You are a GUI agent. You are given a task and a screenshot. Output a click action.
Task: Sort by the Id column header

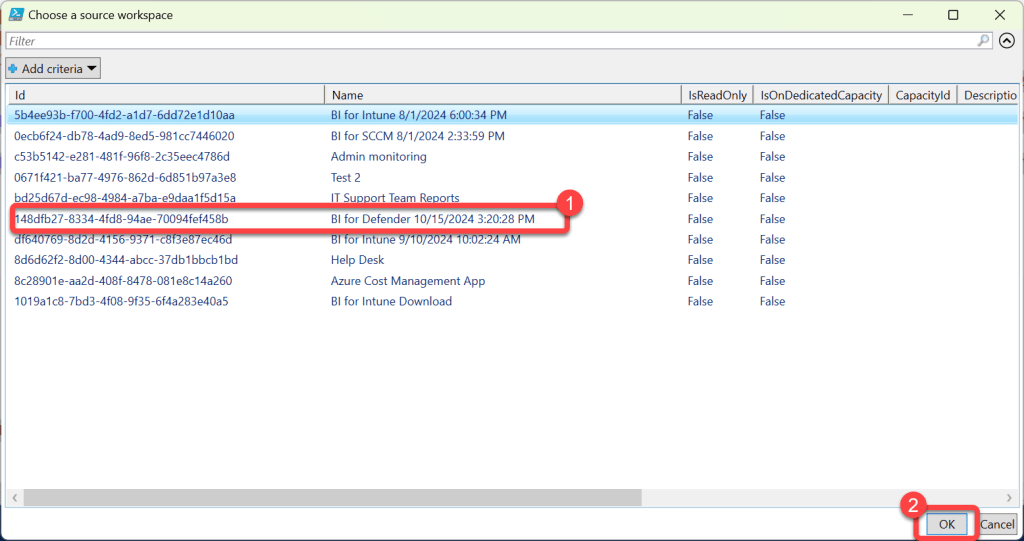point(166,95)
